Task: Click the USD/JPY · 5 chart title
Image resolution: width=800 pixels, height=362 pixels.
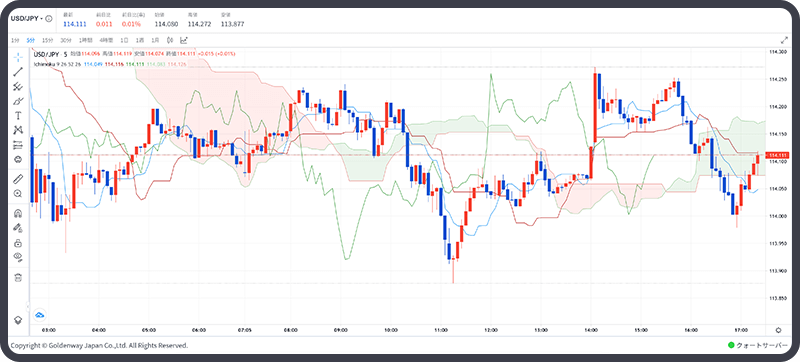Action: point(51,54)
